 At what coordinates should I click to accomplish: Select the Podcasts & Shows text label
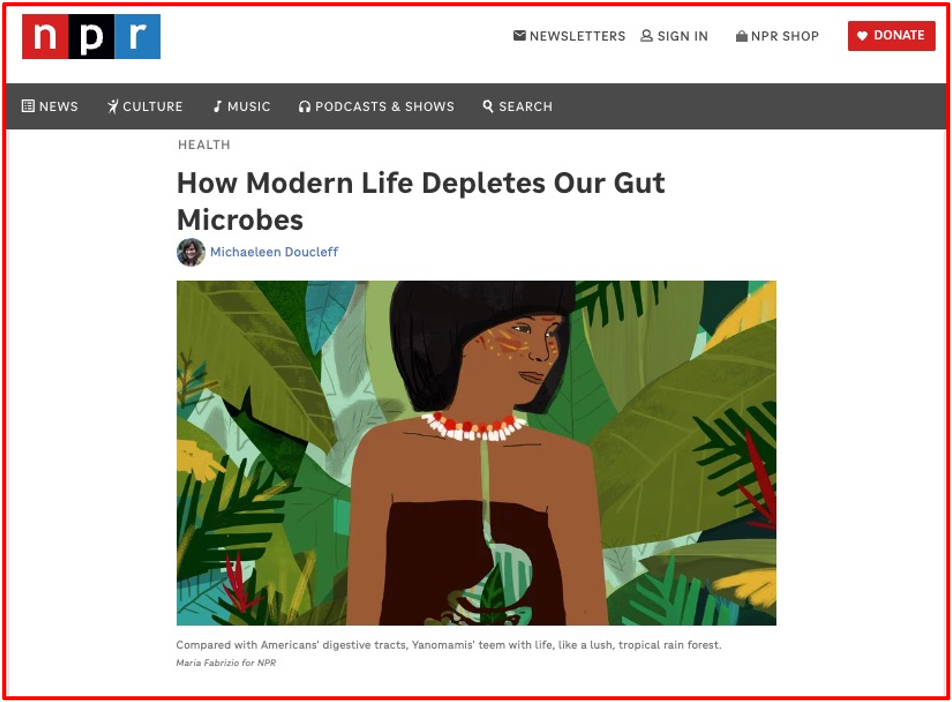point(384,107)
